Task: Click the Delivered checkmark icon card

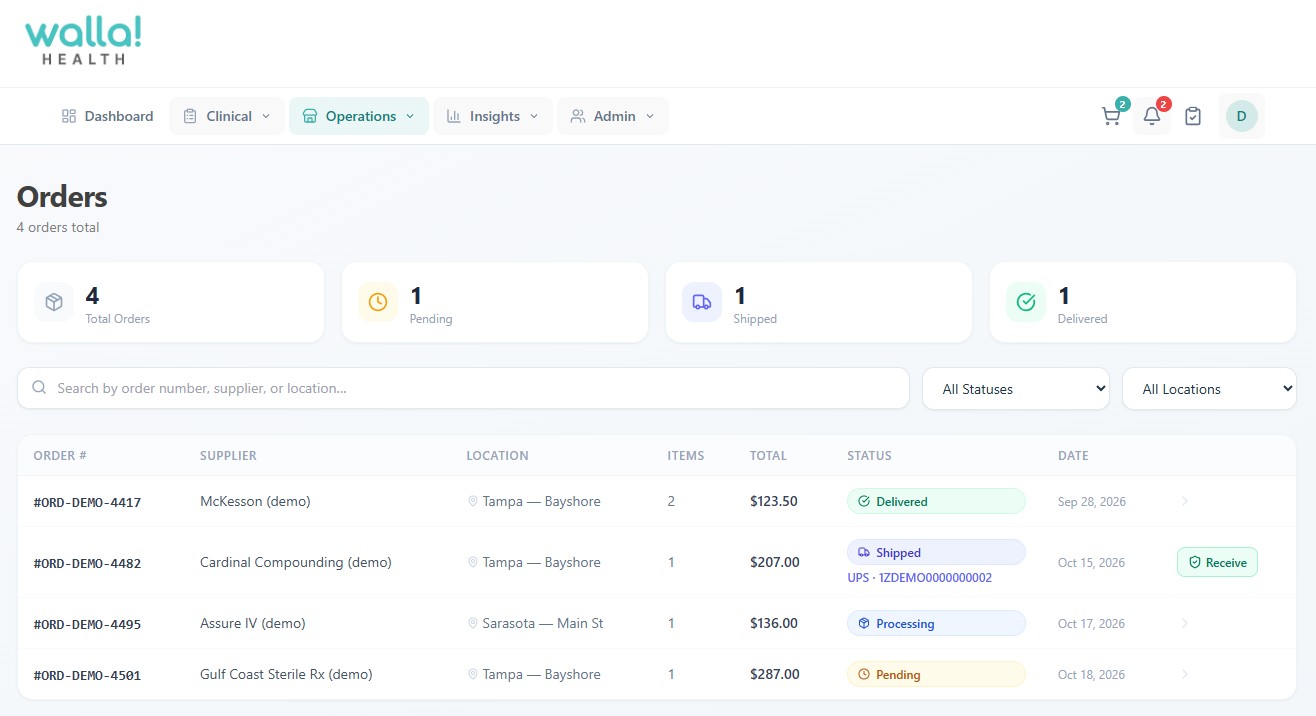Action: point(1026,302)
